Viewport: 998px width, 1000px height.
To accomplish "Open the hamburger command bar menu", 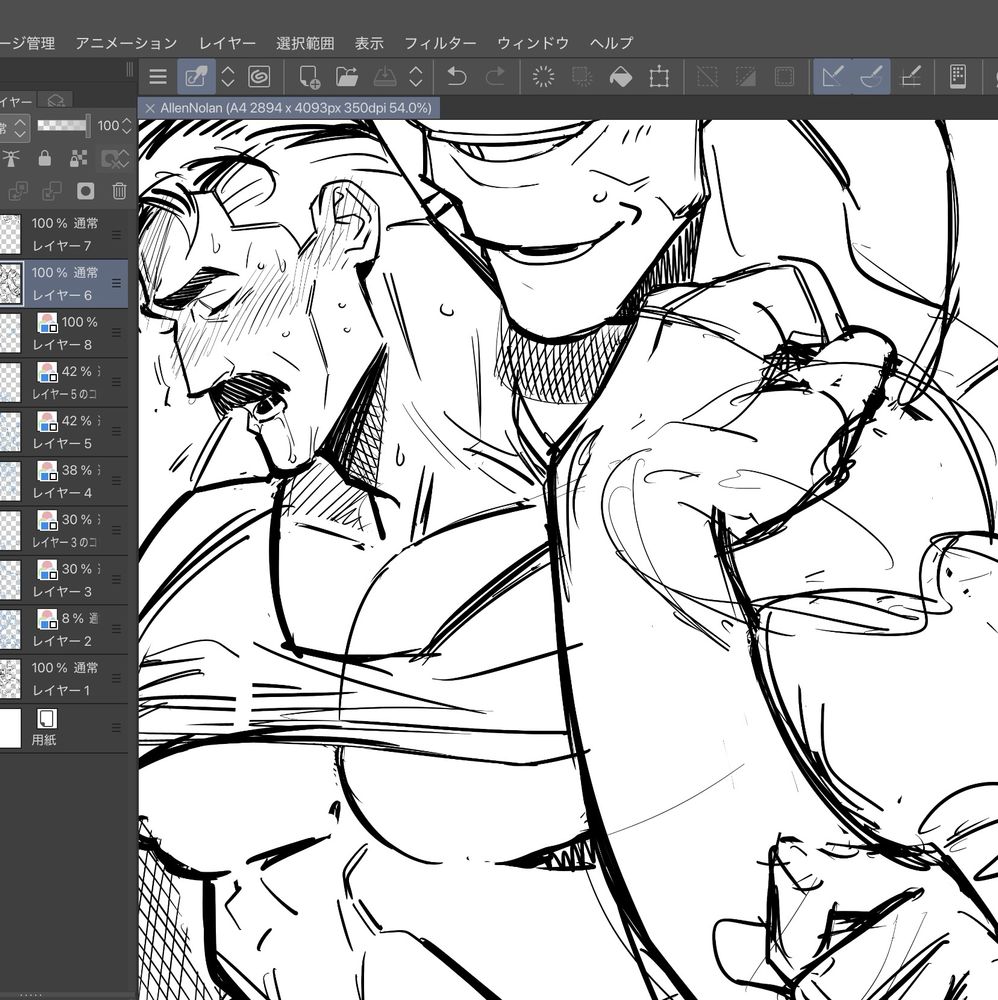I will tap(158, 77).
